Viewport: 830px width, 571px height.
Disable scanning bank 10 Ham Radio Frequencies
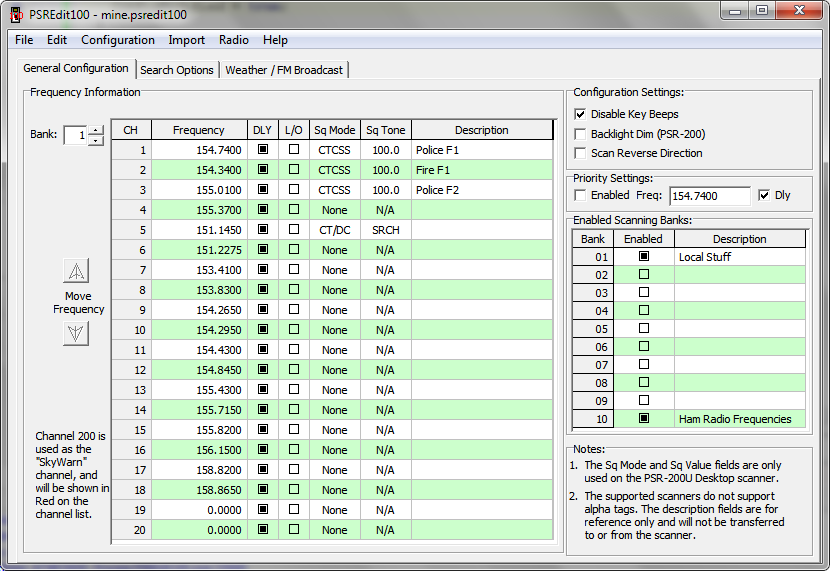point(643,419)
